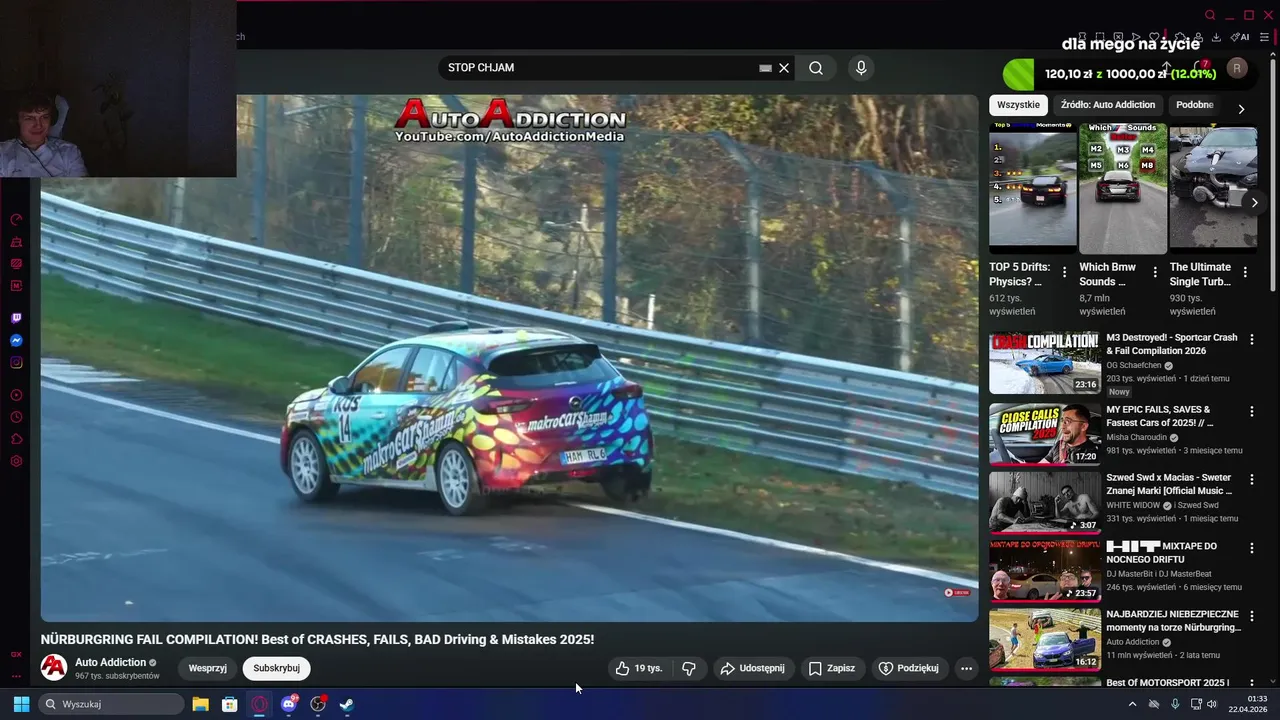The image size is (1280, 720).
Task: Open File Explorer from taskbar
Action: point(200,704)
